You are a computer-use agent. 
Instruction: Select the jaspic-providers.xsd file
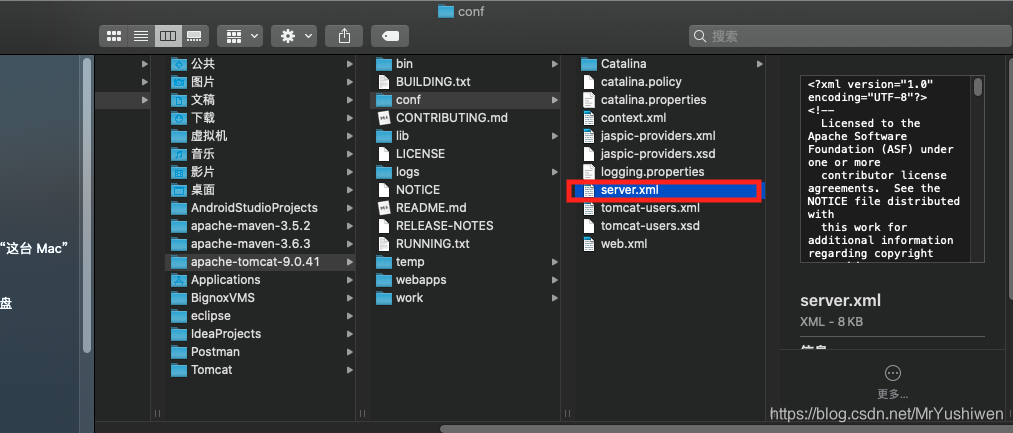(671, 154)
